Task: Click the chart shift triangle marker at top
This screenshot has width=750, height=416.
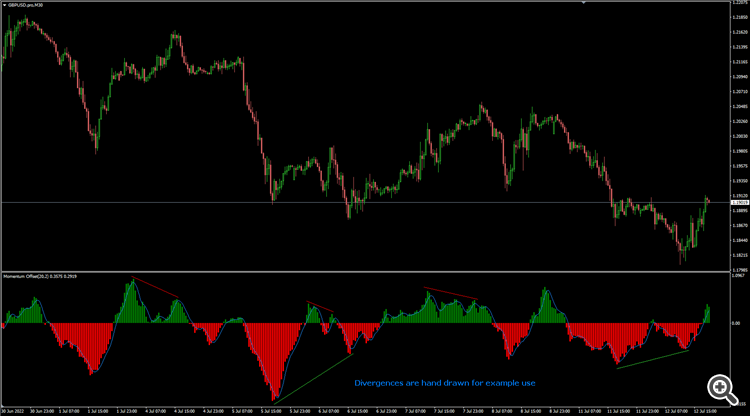Action: [584, 3]
